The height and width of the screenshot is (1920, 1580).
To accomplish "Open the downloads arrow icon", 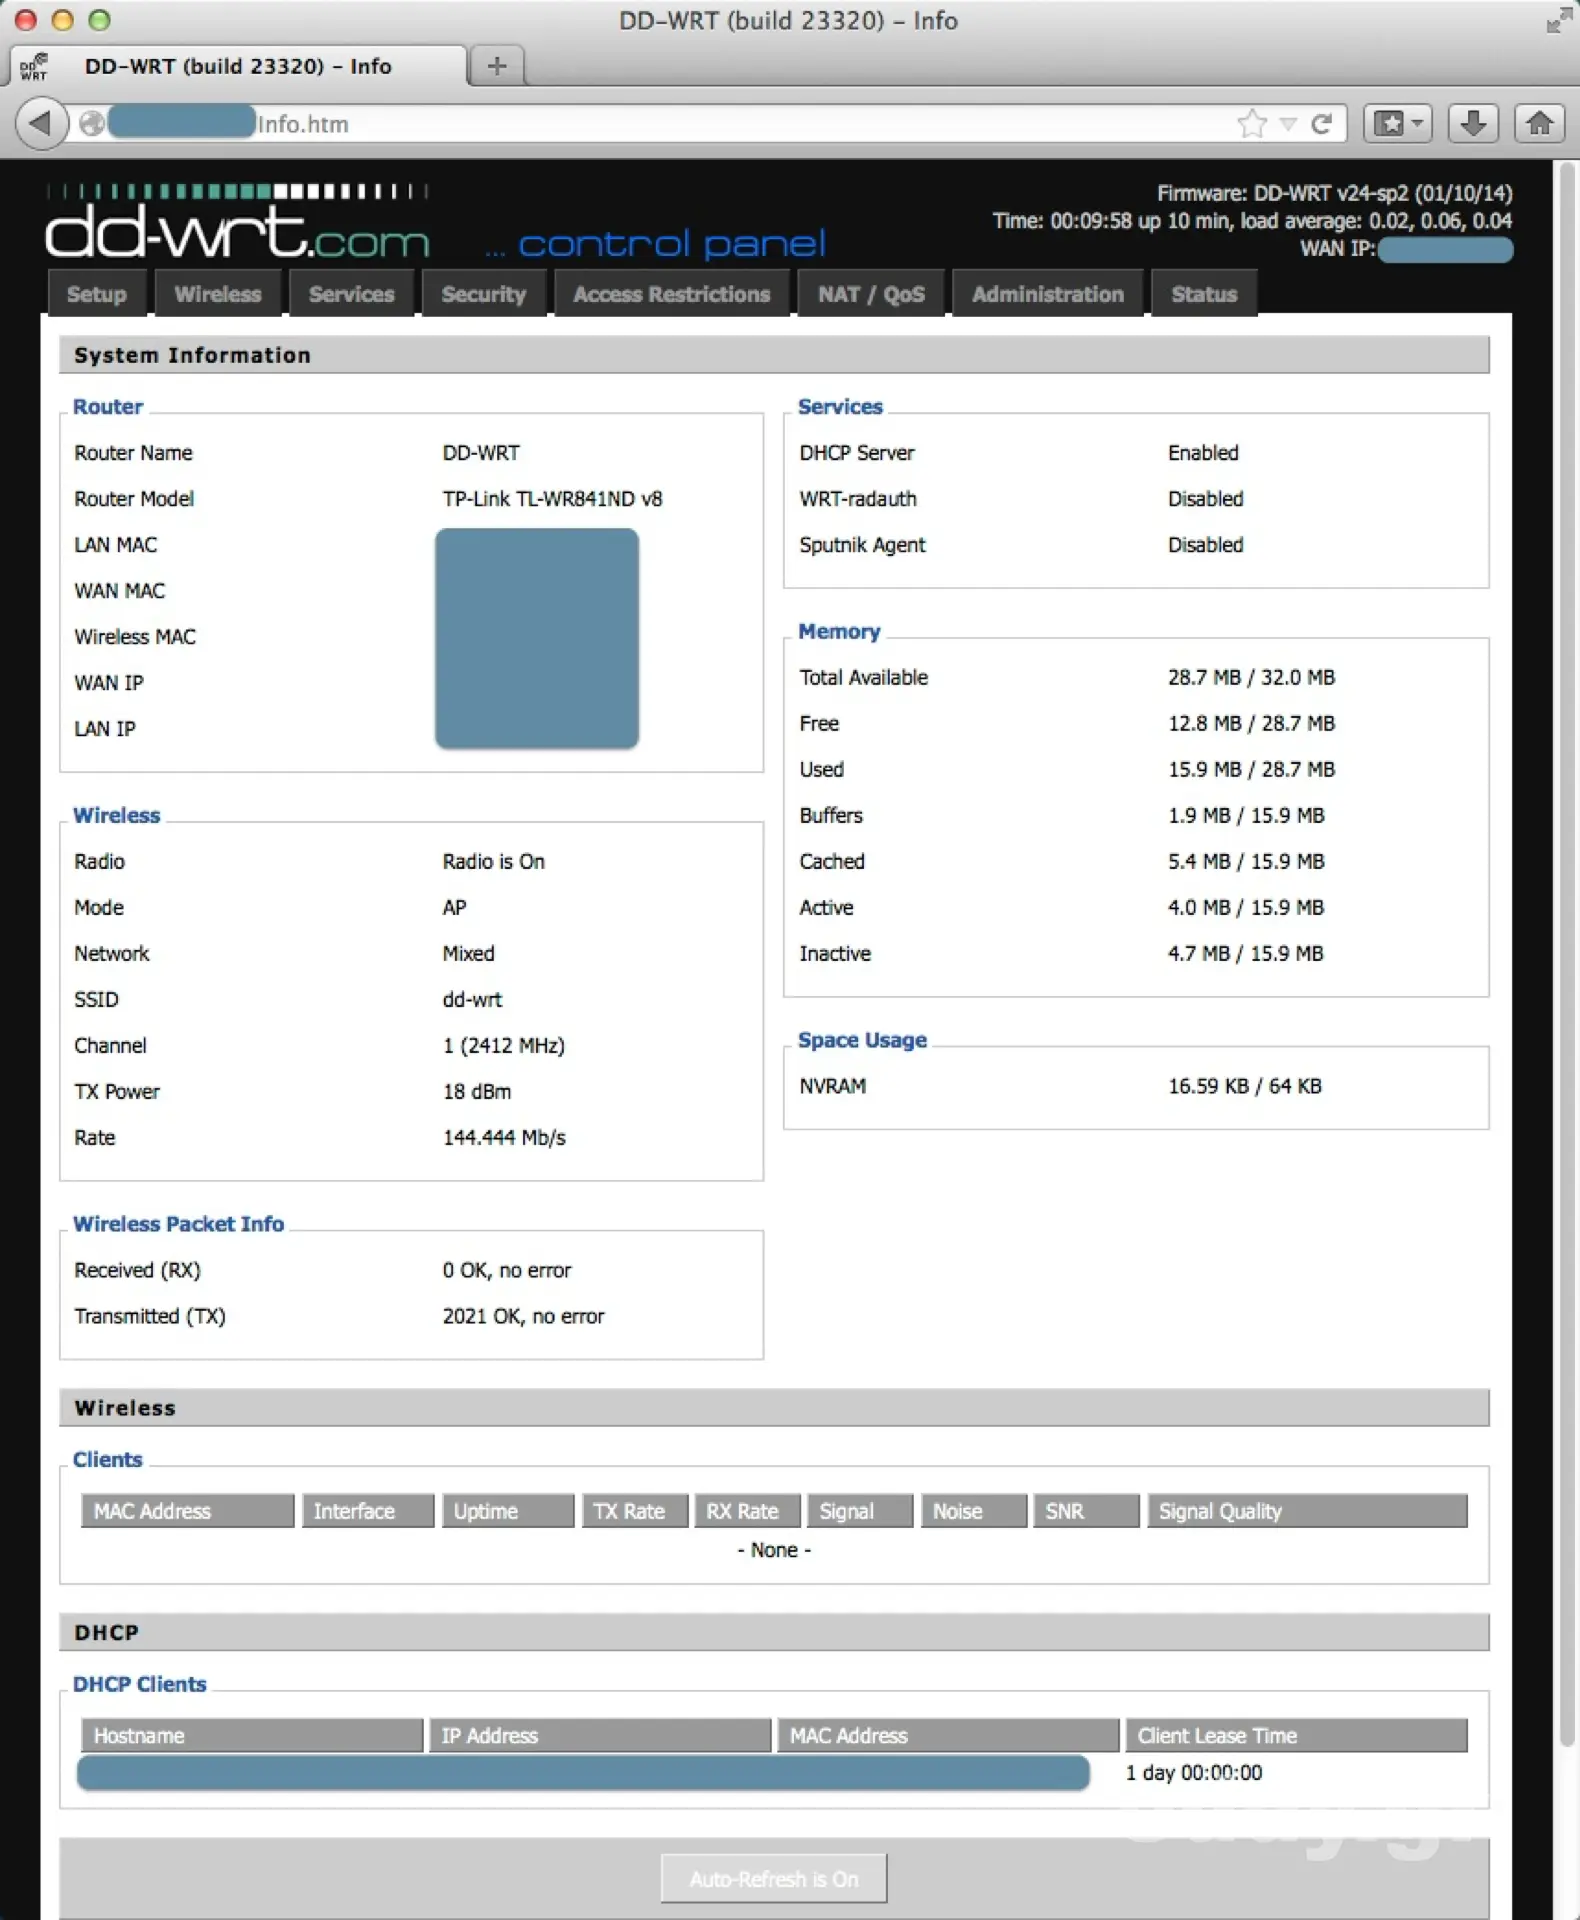I will [1472, 124].
